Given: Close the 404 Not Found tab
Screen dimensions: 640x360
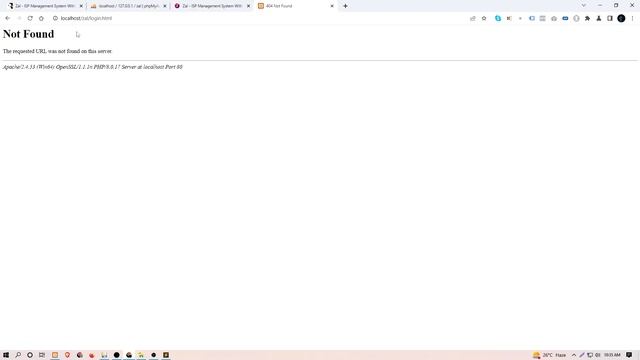Looking at the screenshot, I should point(332,6).
